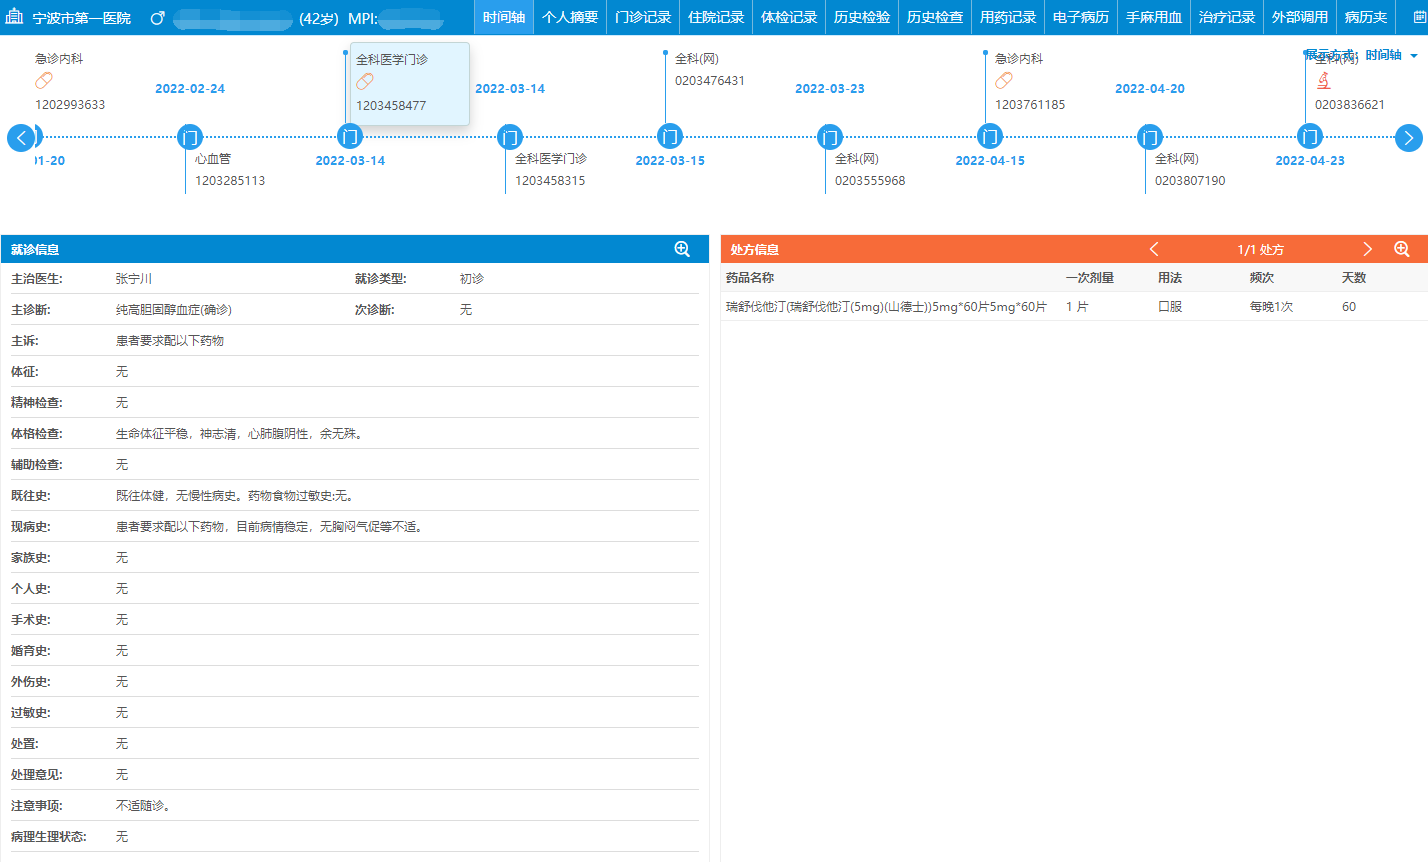Click the 处方信息 panel title
1428x862 pixels.
tap(755, 250)
